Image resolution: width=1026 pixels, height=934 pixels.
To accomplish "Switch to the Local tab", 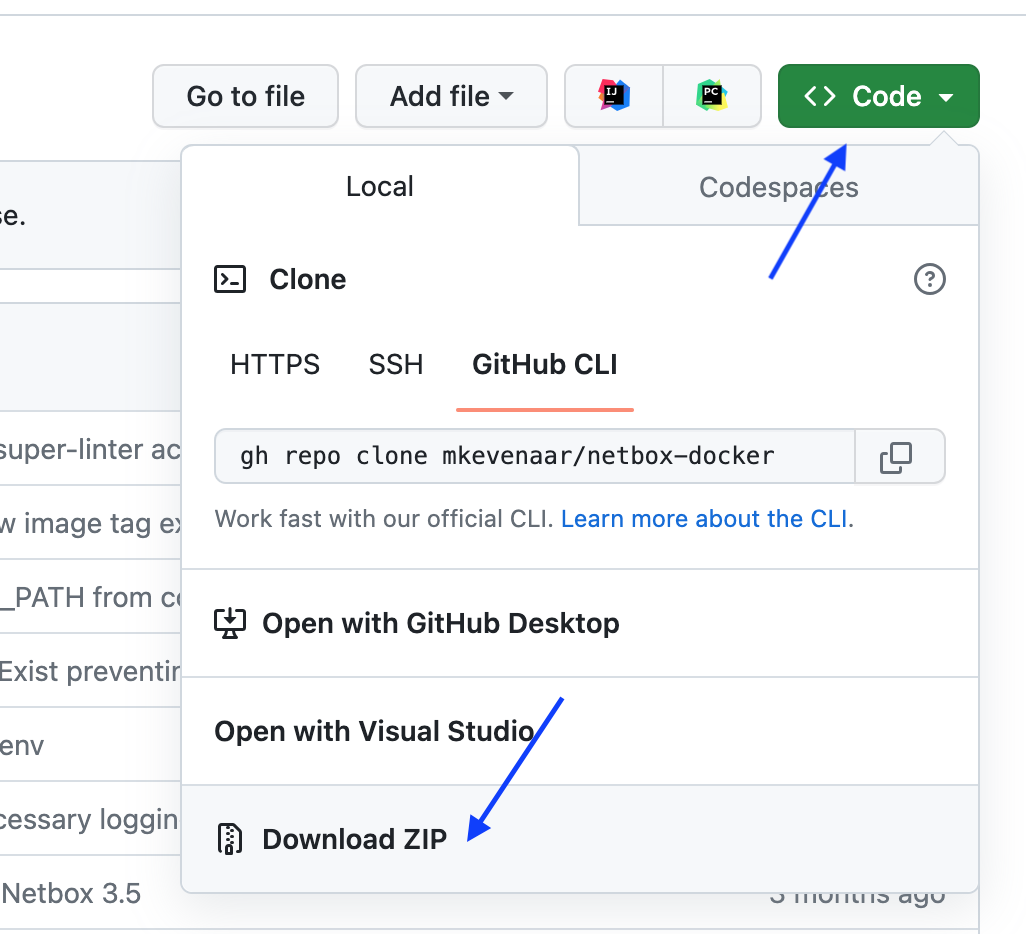I will [379, 186].
